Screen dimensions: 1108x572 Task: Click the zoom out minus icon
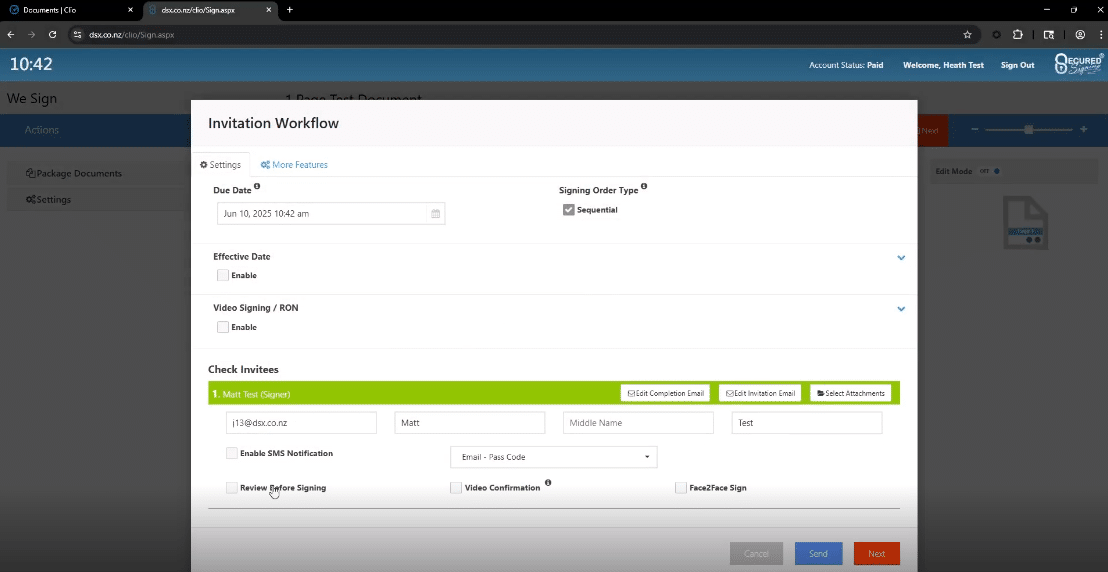974,129
